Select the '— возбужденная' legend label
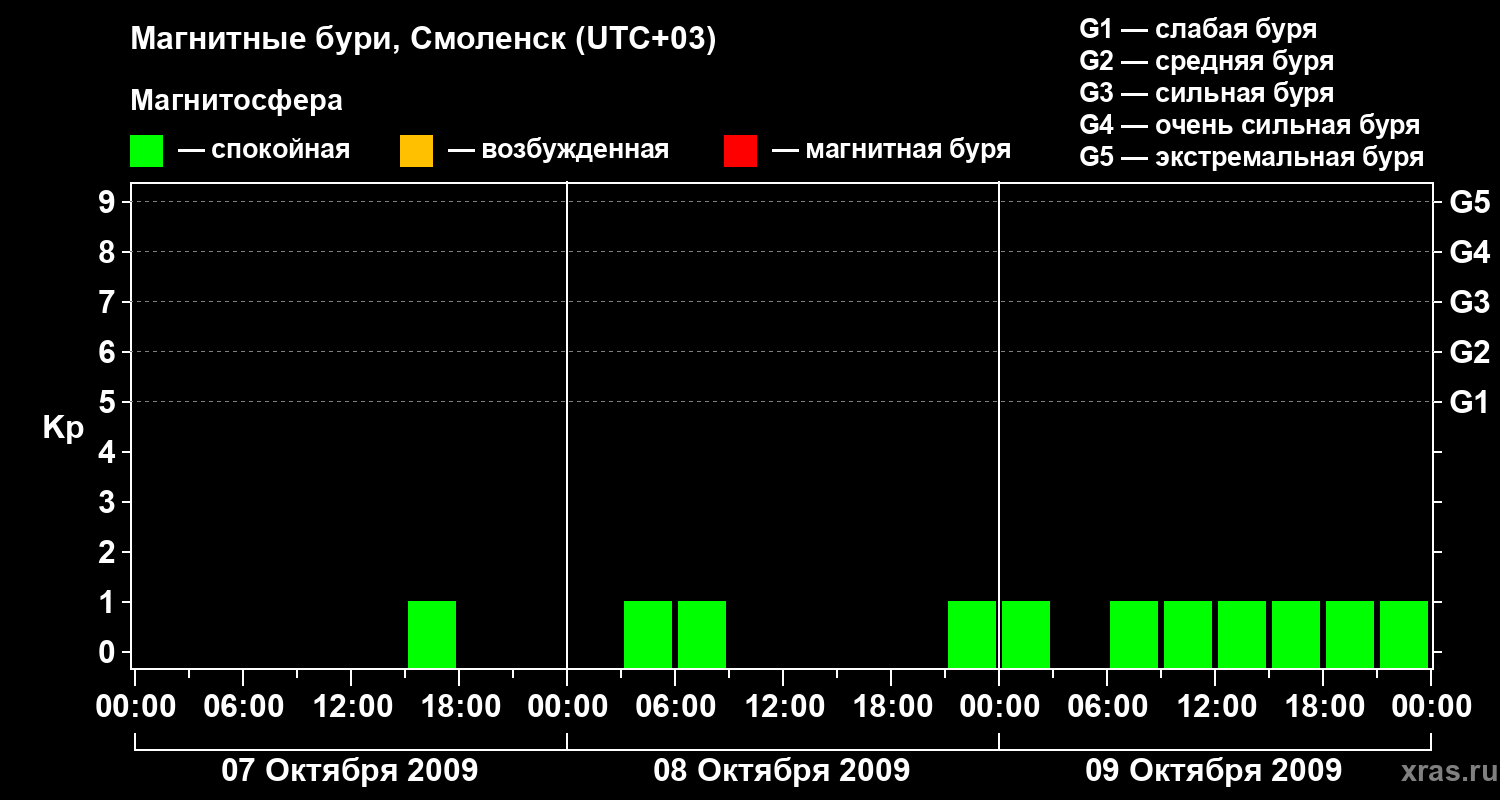 [558, 150]
